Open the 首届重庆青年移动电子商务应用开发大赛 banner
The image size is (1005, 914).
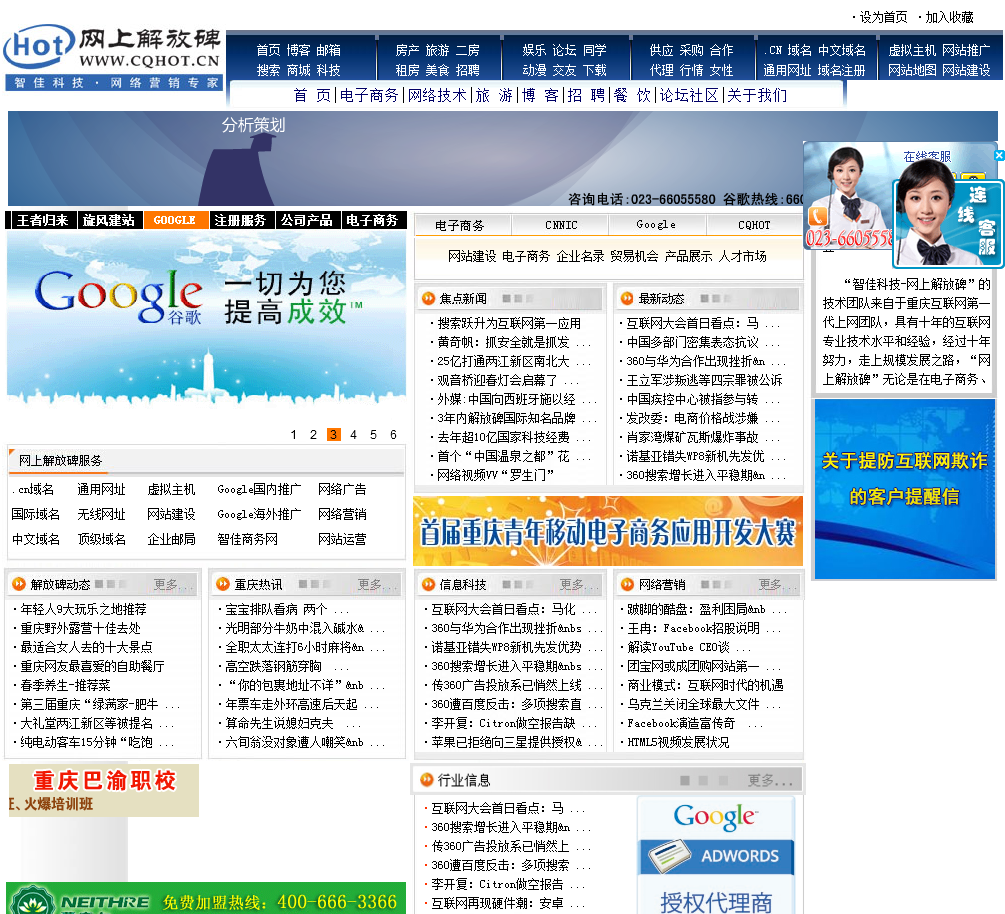(x=608, y=531)
